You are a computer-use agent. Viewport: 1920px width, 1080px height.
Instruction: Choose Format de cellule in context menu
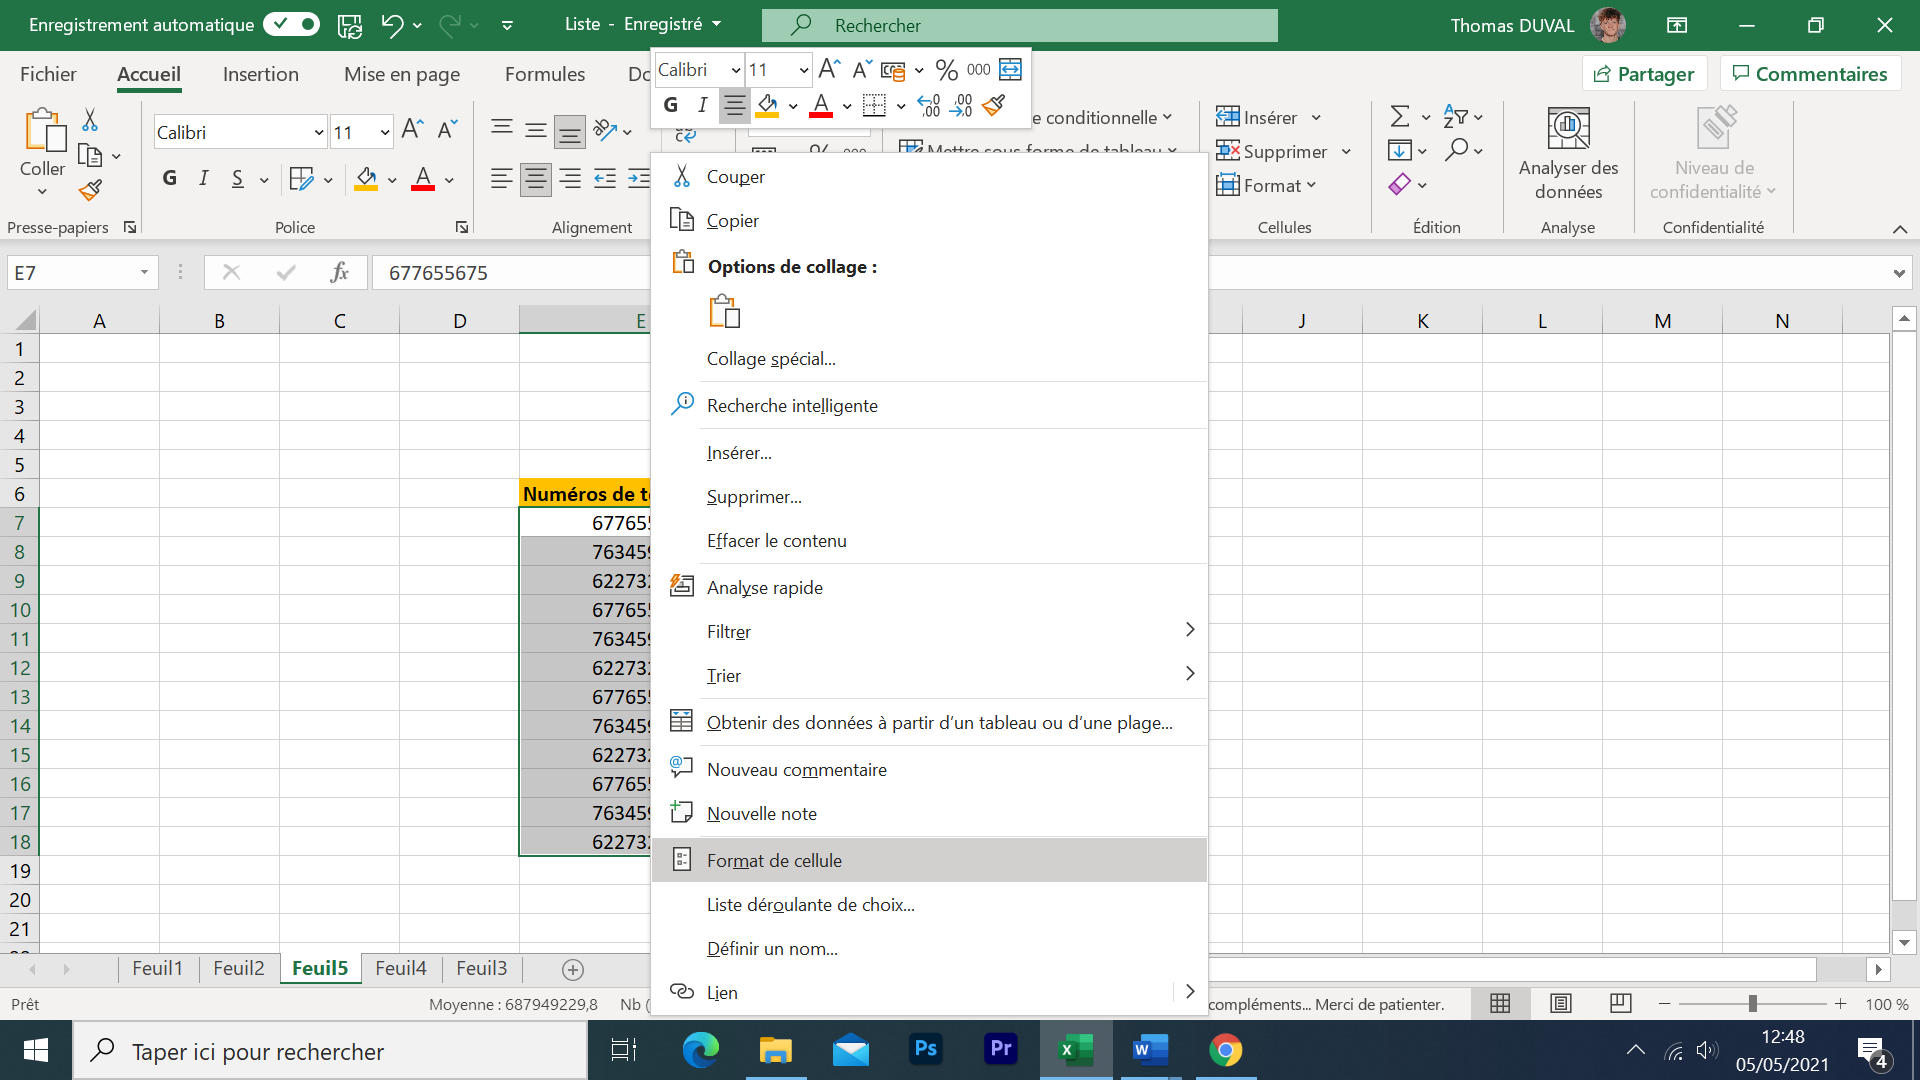click(774, 860)
